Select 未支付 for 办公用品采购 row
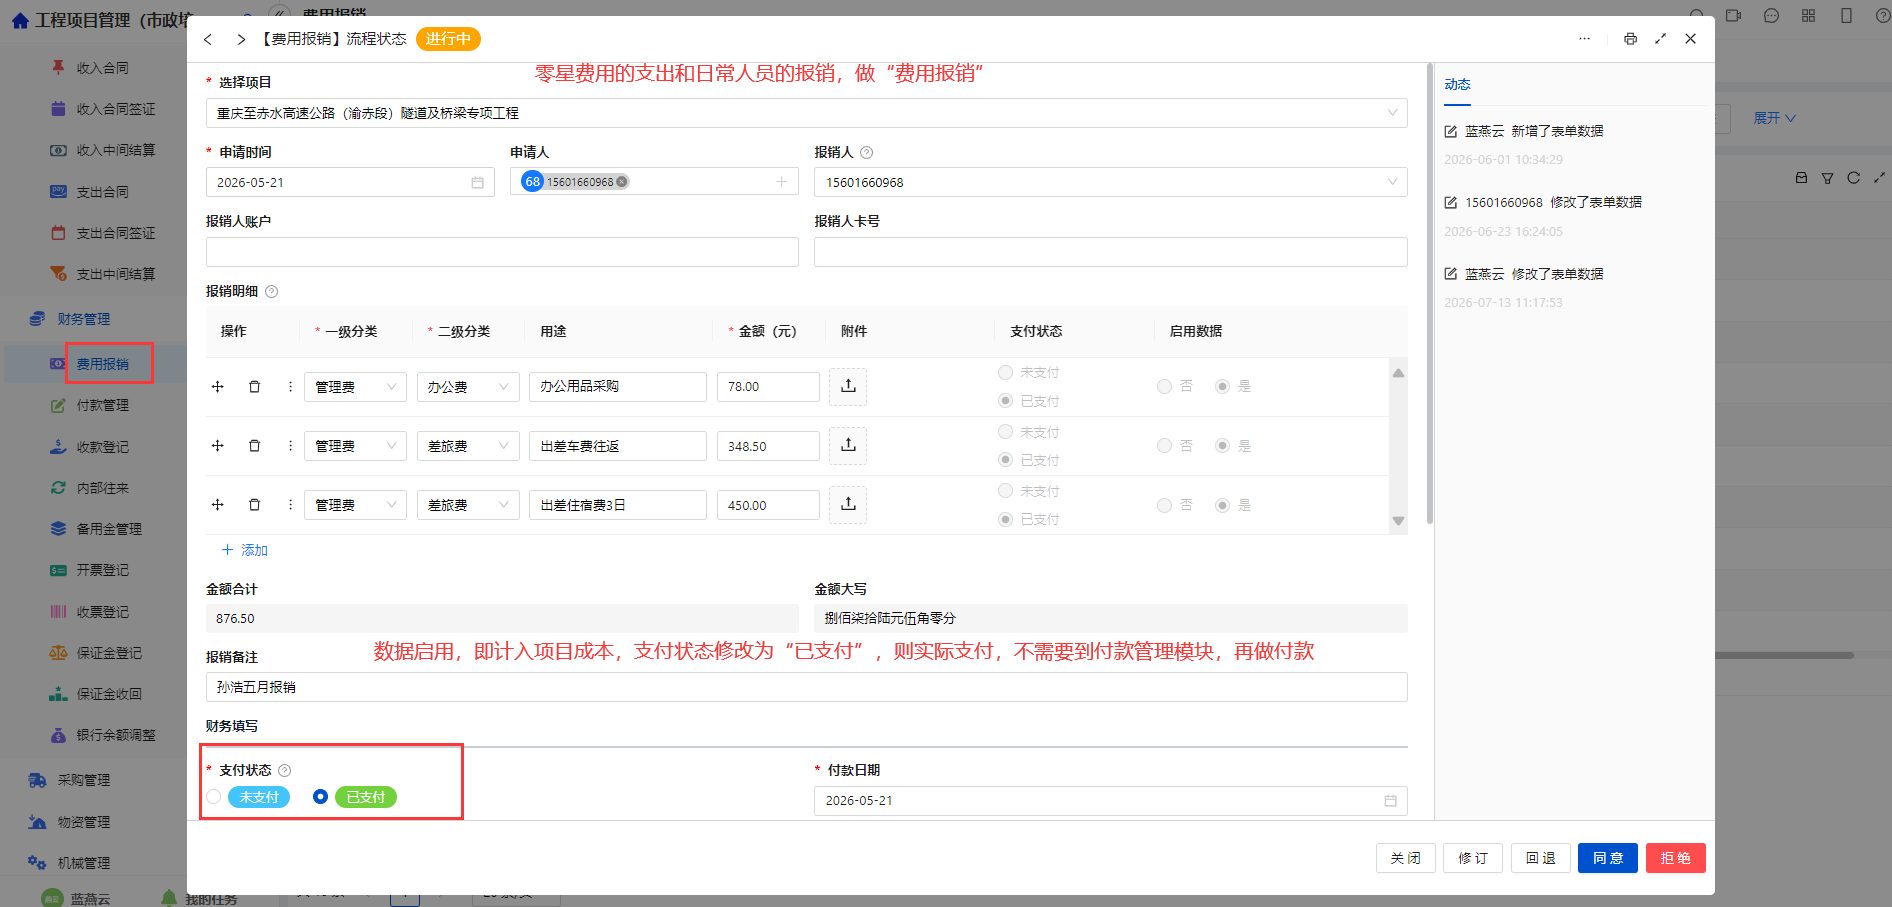1892x907 pixels. click(1006, 373)
